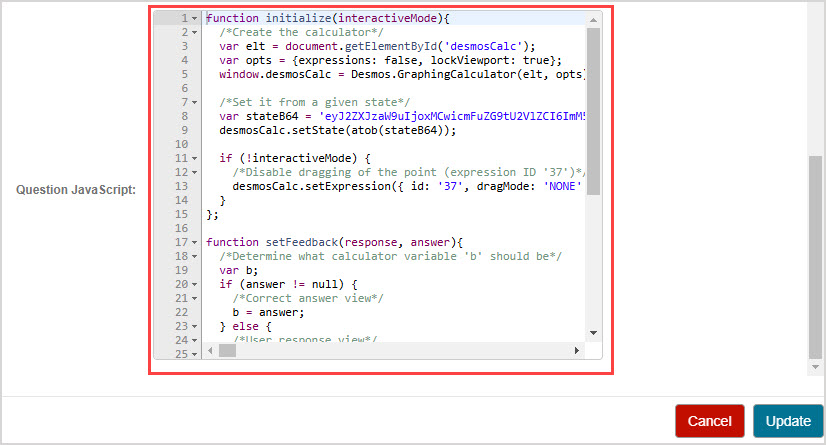Click the editor's horizontal scroll right arrow
The height and width of the screenshot is (445, 826).
(x=576, y=351)
